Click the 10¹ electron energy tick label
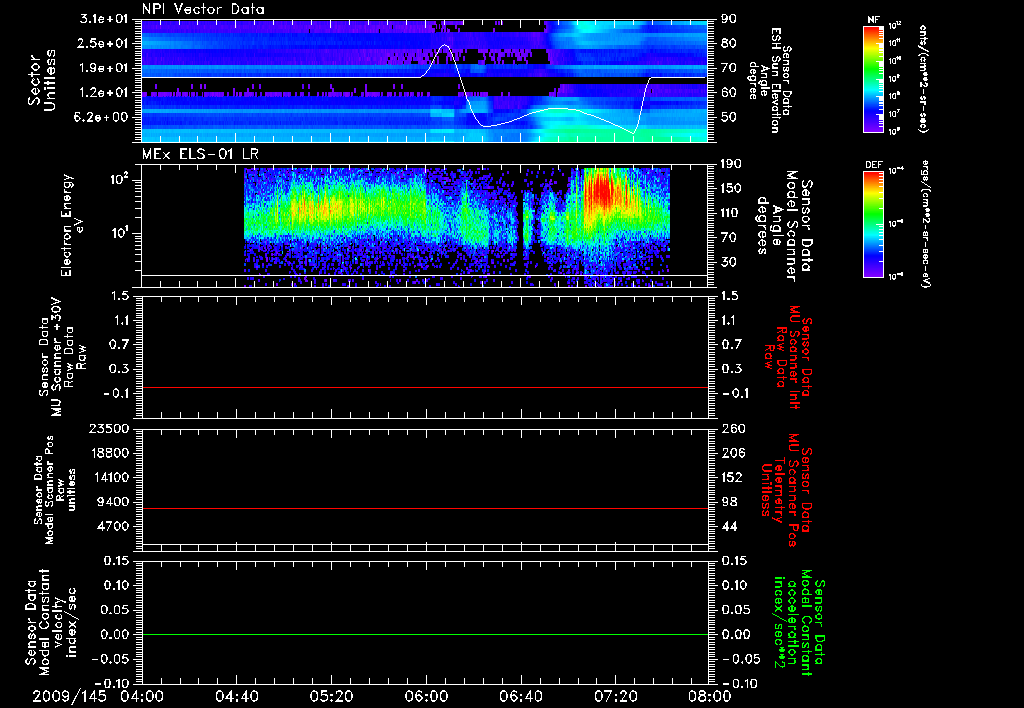This screenshot has height=708, width=1024. click(x=120, y=233)
